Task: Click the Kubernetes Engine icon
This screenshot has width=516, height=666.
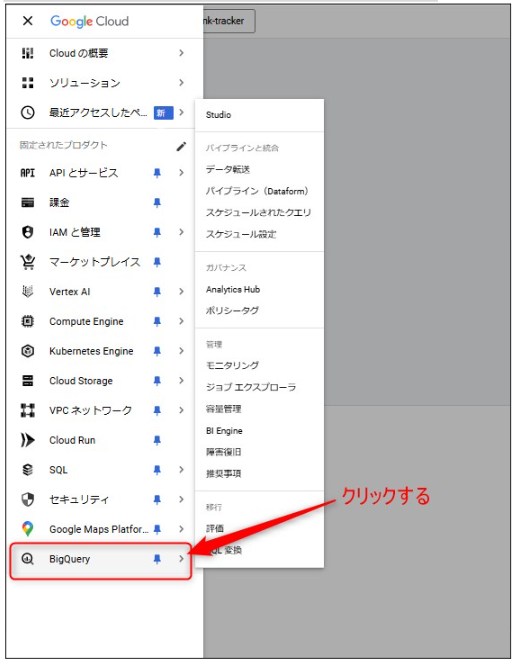Action: [x=28, y=351]
